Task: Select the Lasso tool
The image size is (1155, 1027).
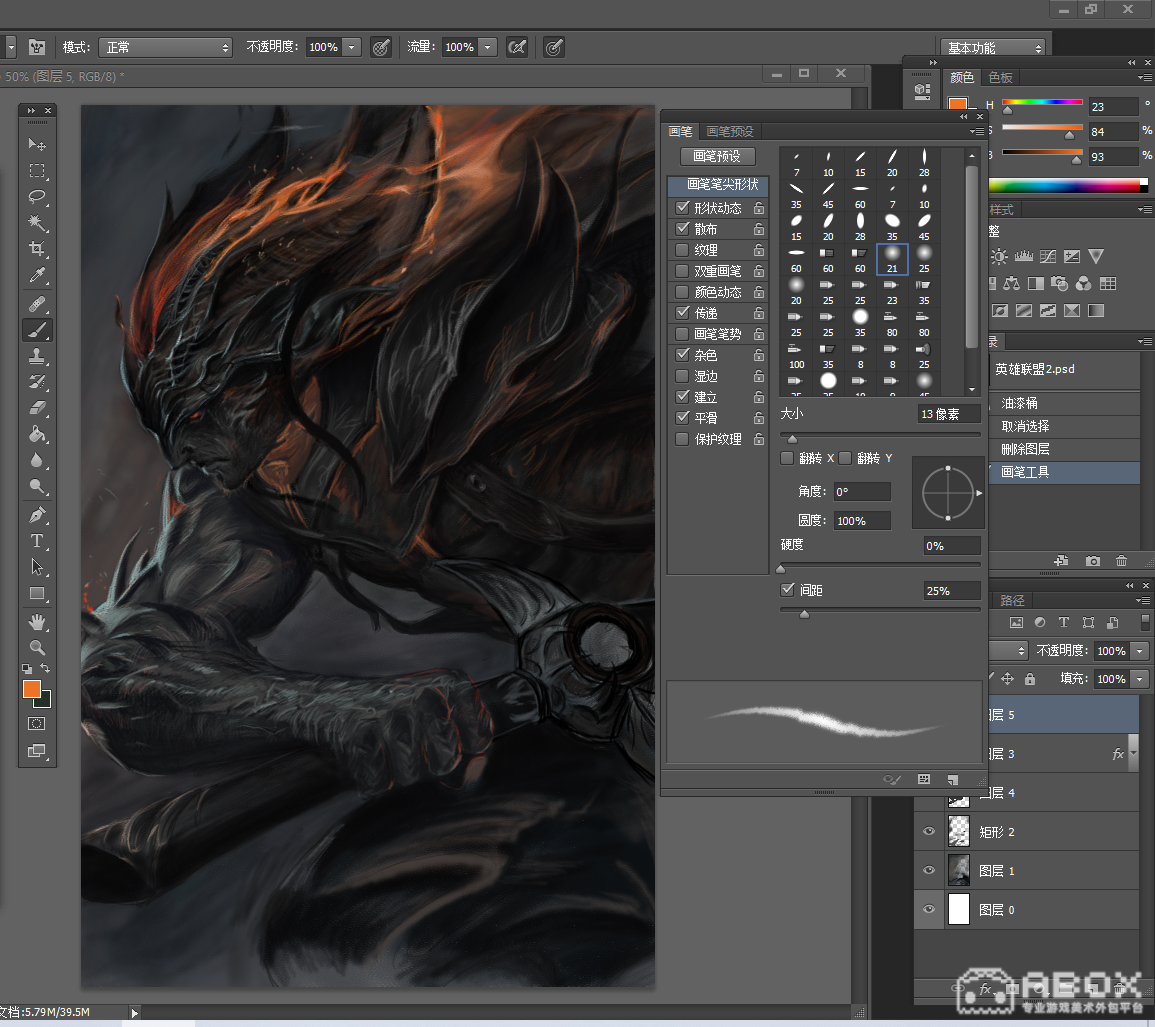Action: (x=37, y=197)
